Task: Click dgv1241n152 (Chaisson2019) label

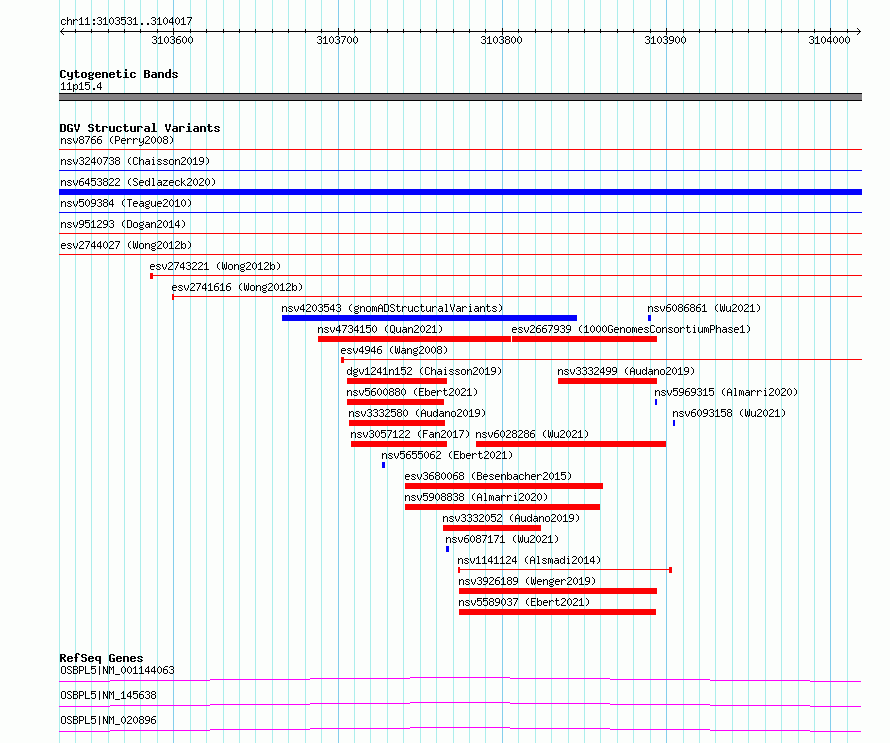Action: (424, 371)
